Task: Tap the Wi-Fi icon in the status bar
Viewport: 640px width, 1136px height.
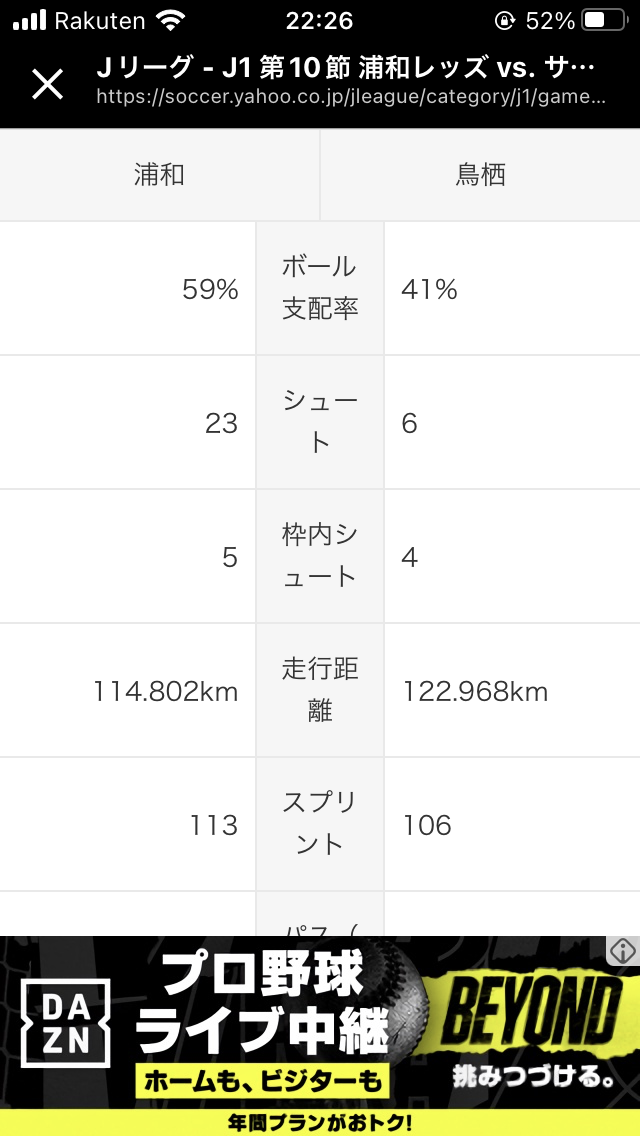Action: (x=172, y=20)
